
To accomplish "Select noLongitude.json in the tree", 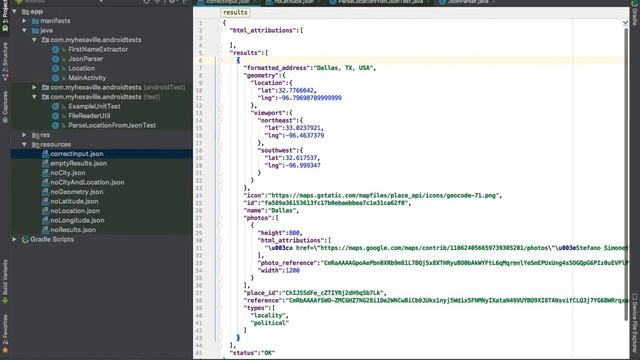I will coord(77,220).
